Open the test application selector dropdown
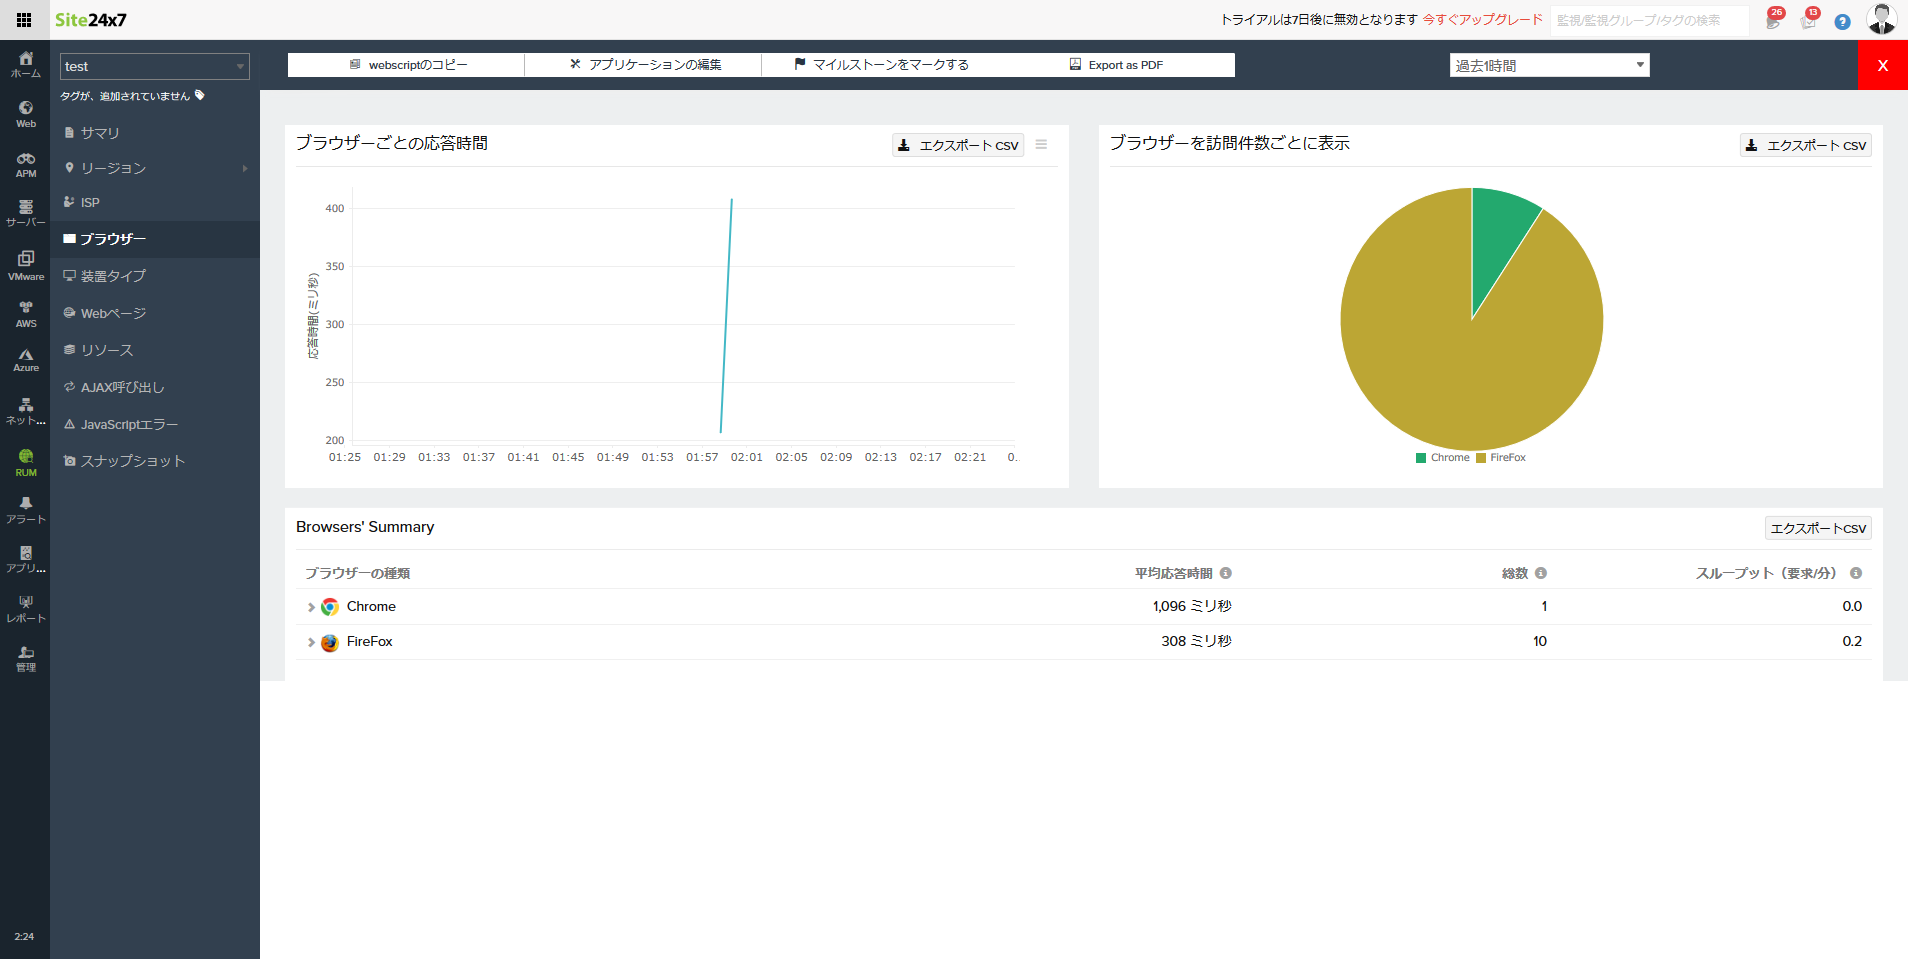 tap(154, 66)
